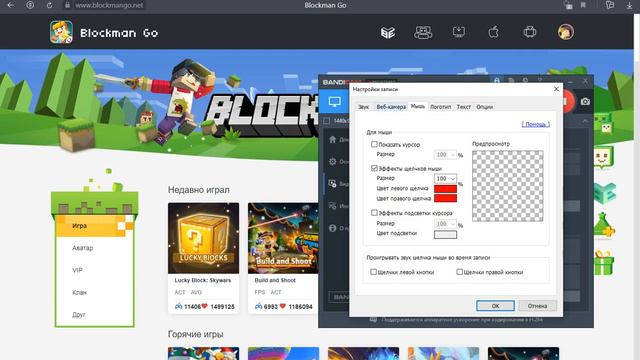Click the Android download icon
This screenshot has width=640, height=360.
[529, 32]
